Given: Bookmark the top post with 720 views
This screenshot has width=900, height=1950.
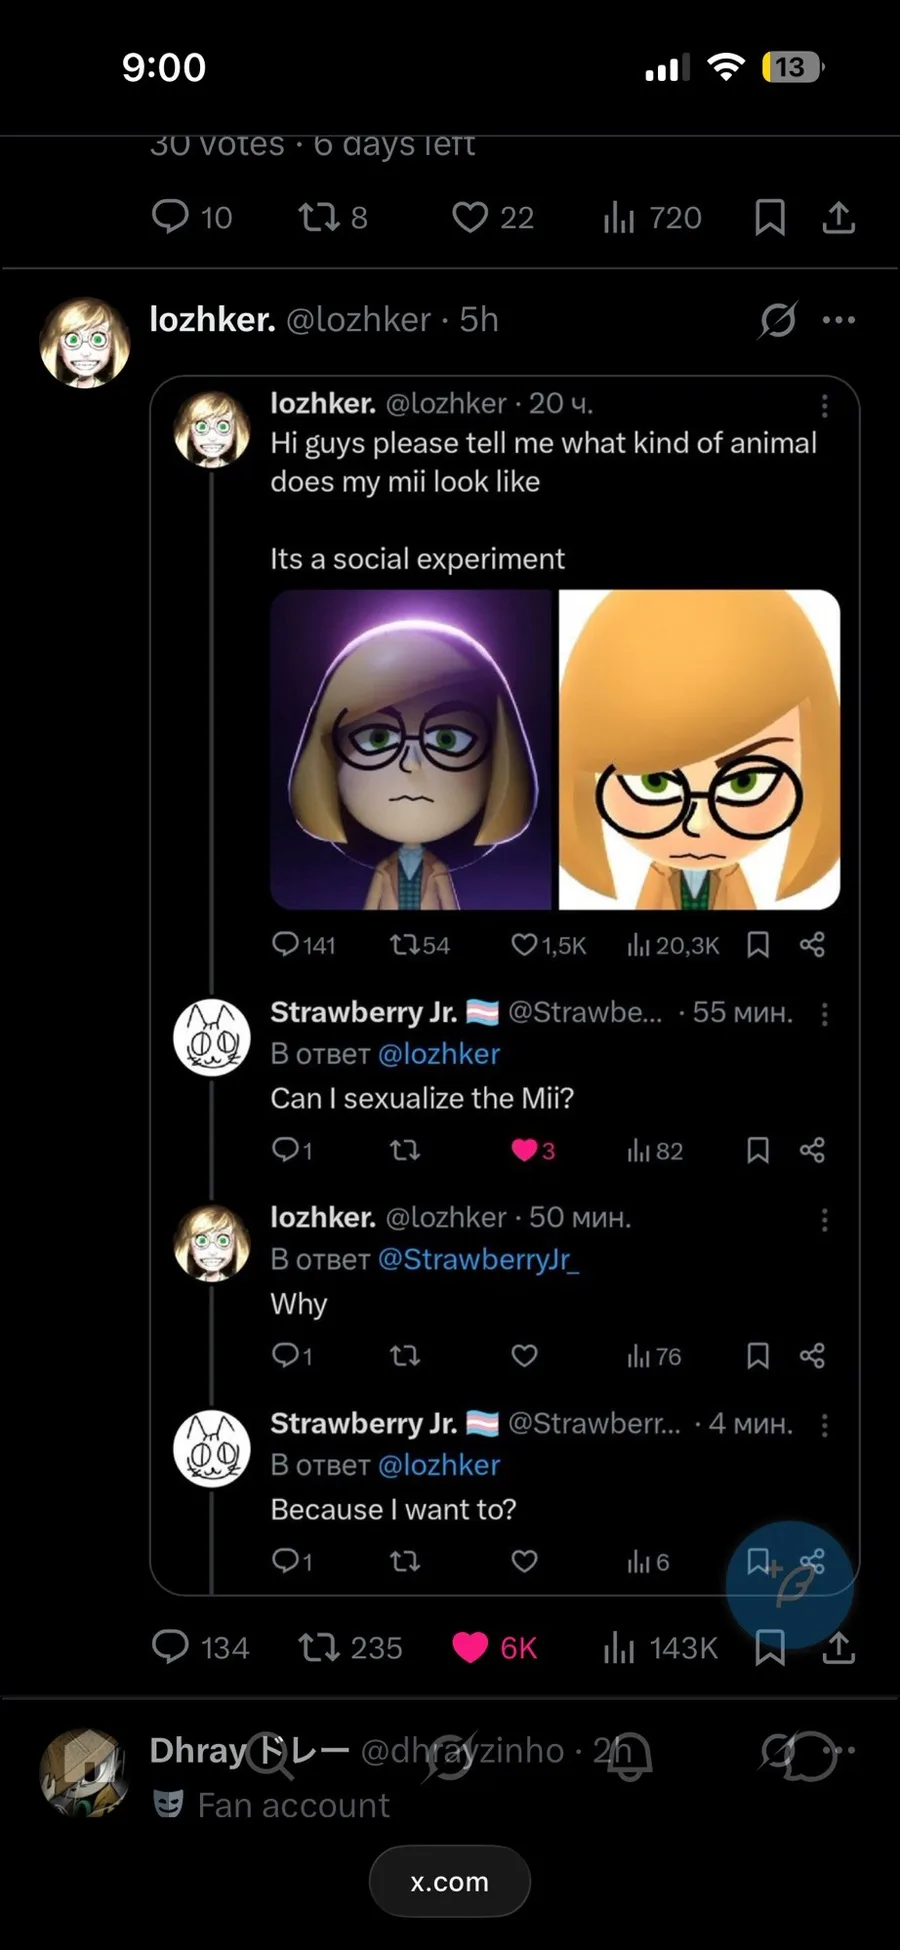Looking at the screenshot, I should pyautogui.click(x=769, y=217).
